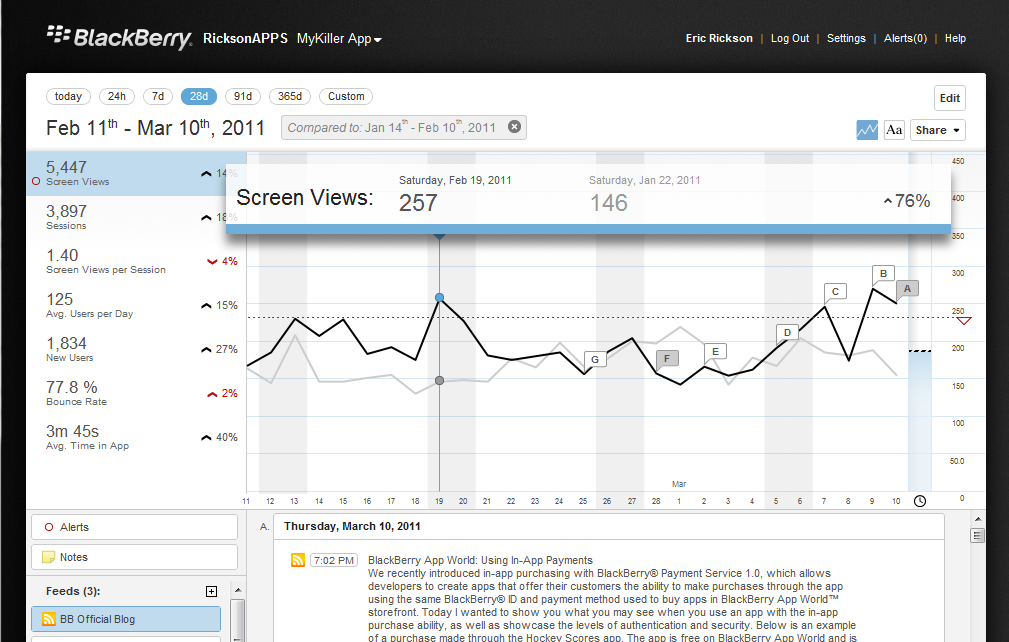Click the Feb 19 data point on black line
Image resolution: width=1009 pixels, height=642 pixels.
tap(440, 298)
